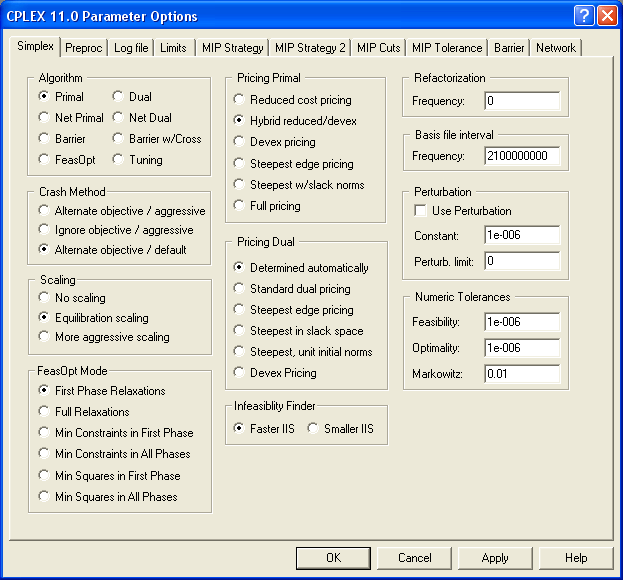The image size is (623, 580).
Task: Apply the parameter changes
Action: (495, 558)
